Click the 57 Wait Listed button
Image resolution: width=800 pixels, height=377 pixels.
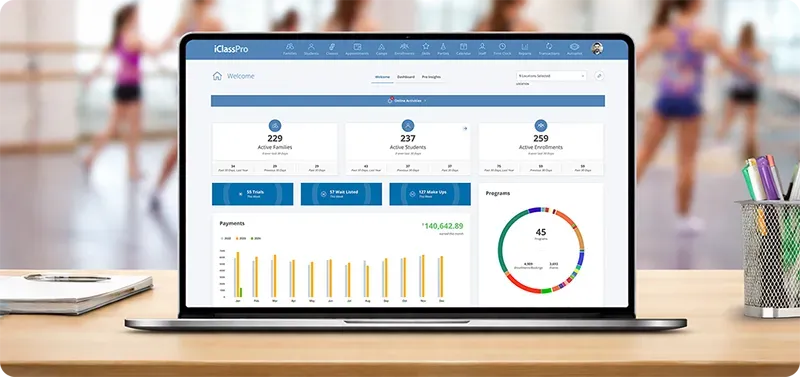coord(341,194)
